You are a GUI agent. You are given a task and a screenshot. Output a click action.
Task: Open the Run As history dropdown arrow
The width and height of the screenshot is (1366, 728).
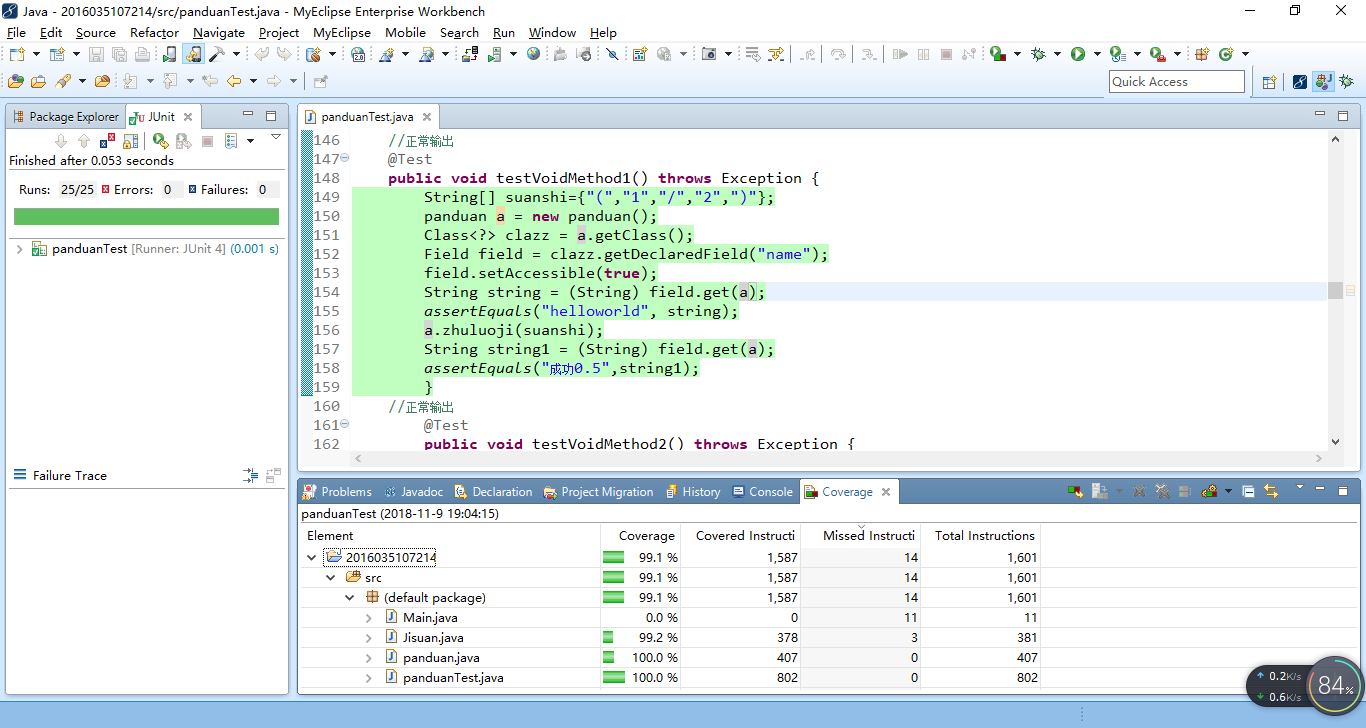[1137, 54]
